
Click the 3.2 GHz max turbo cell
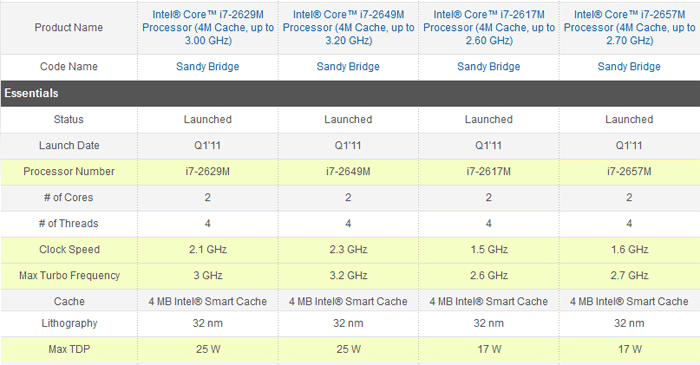pos(348,275)
